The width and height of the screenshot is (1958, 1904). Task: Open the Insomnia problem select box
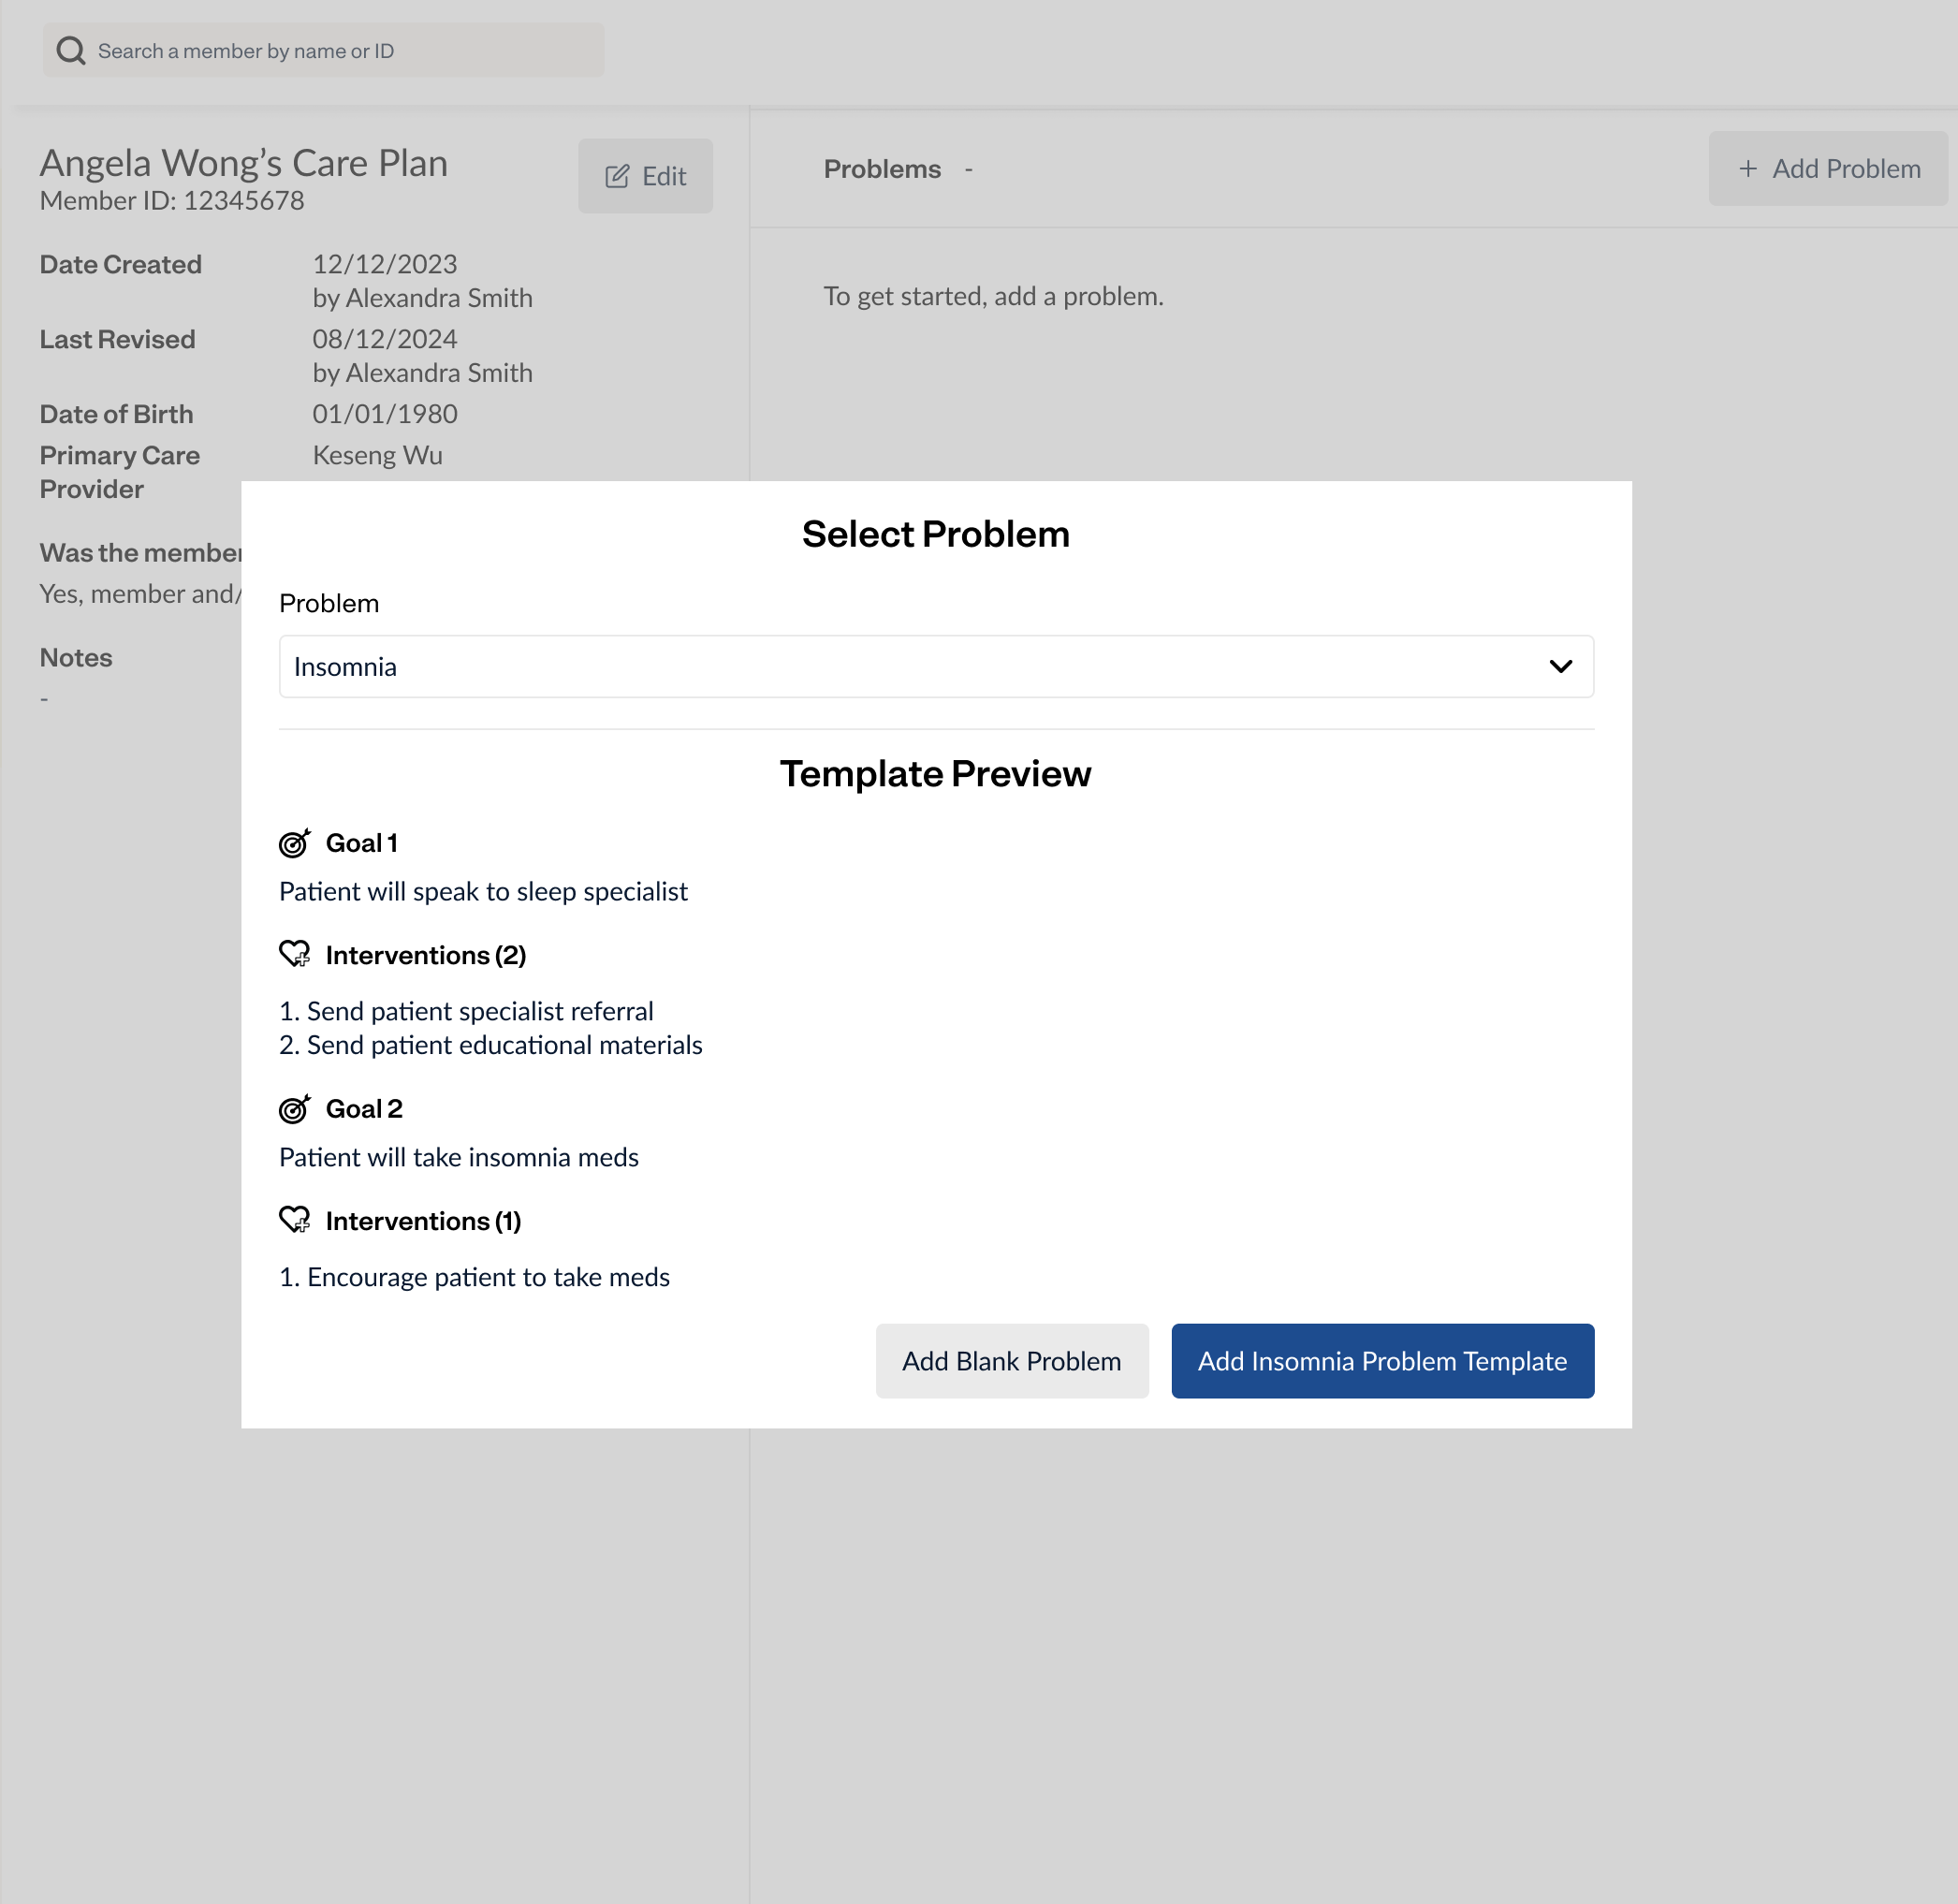tap(936, 667)
